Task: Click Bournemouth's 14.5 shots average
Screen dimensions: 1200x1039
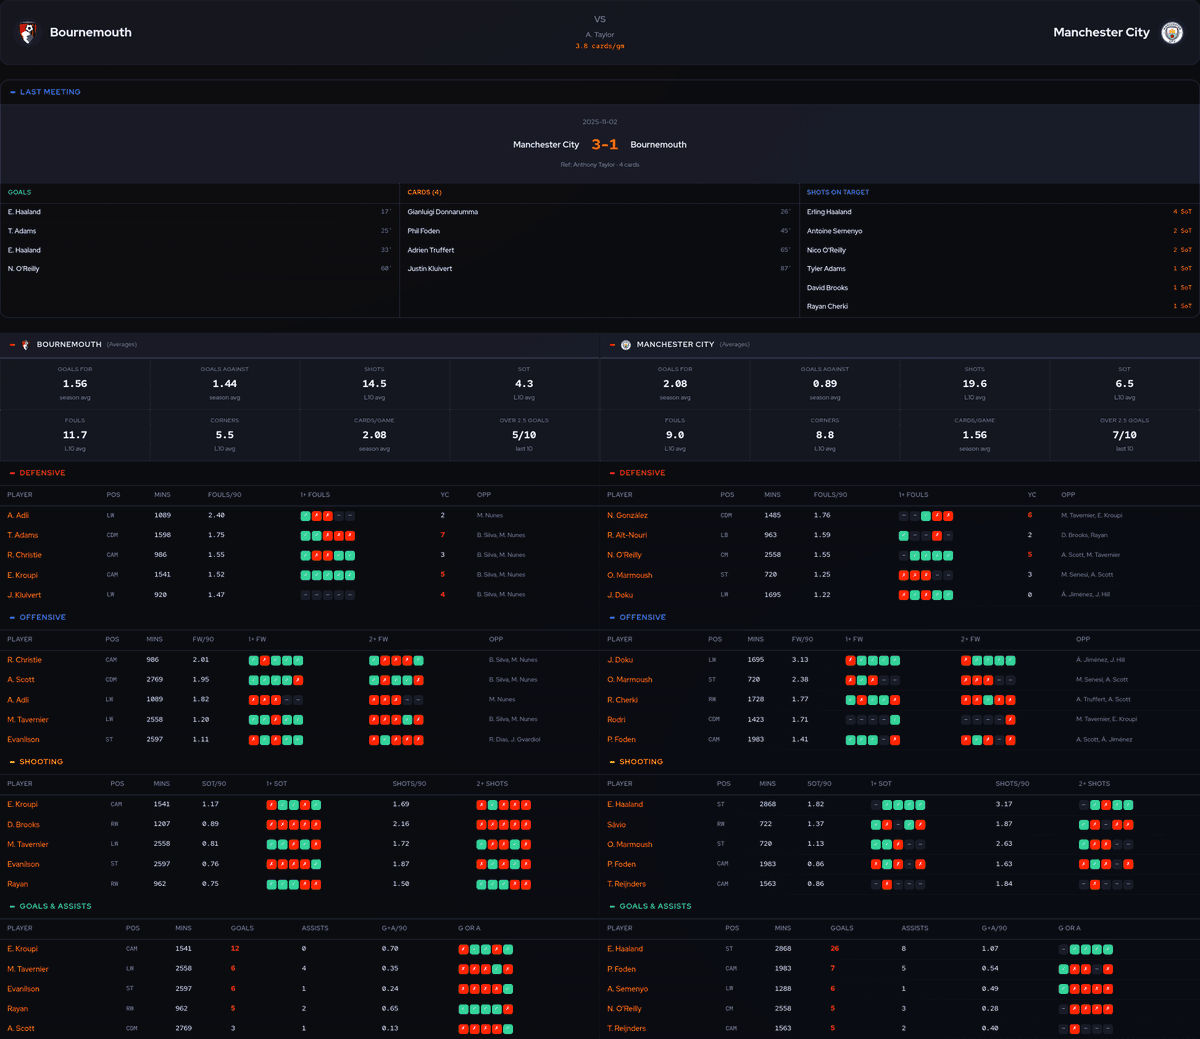Action: [x=374, y=384]
